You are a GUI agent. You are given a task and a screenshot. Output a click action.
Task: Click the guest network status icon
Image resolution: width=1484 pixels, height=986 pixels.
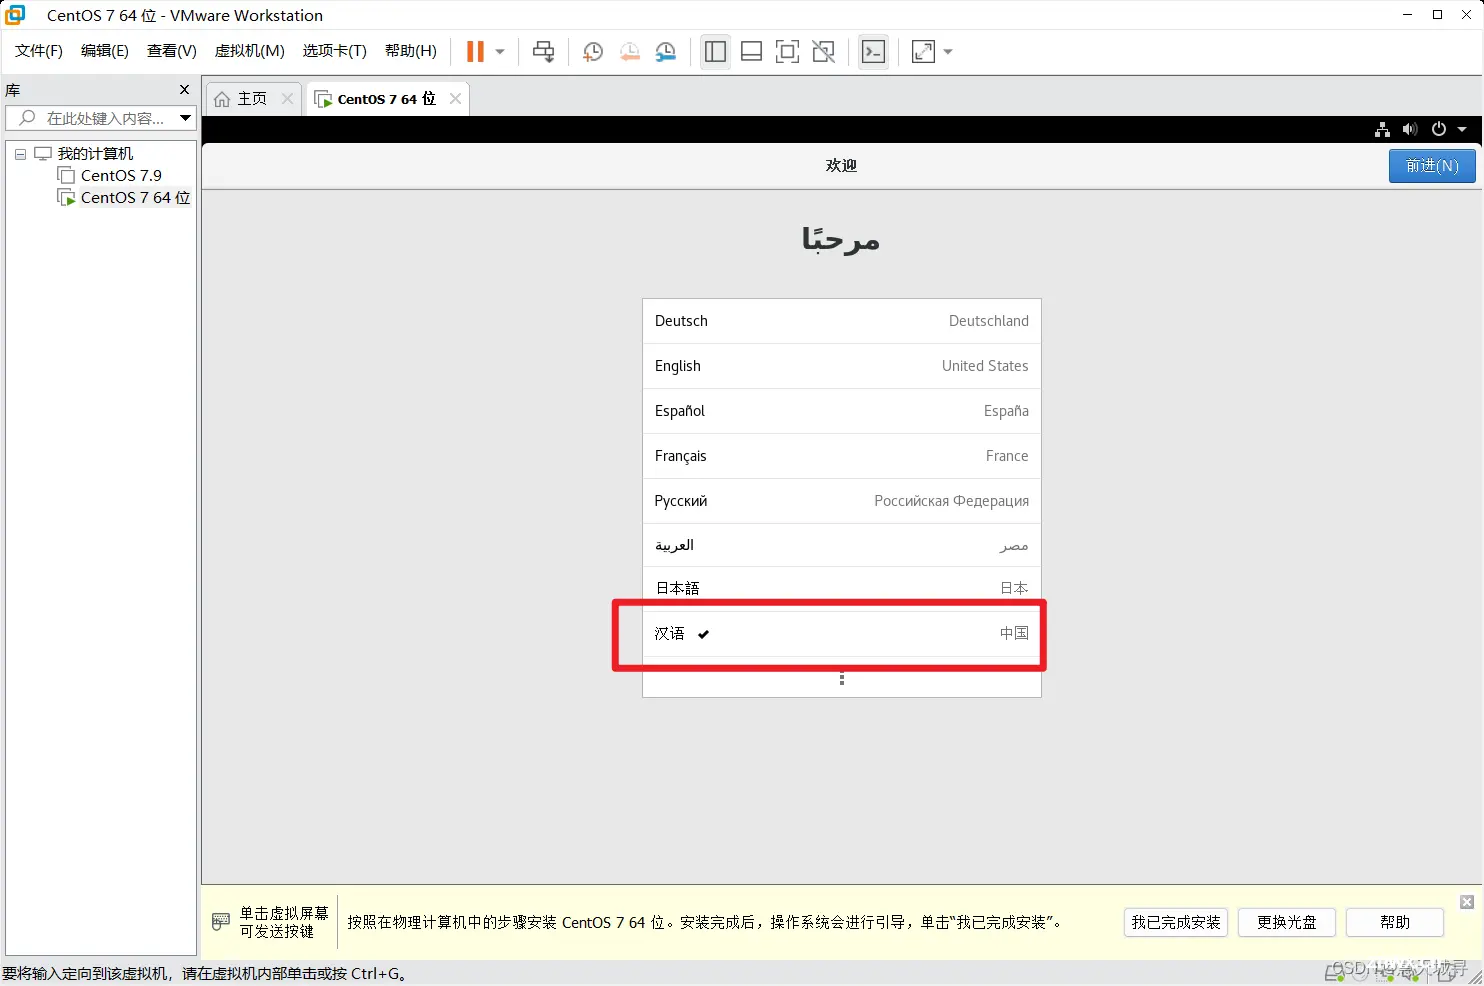pyautogui.click(x=1382, y=129)
